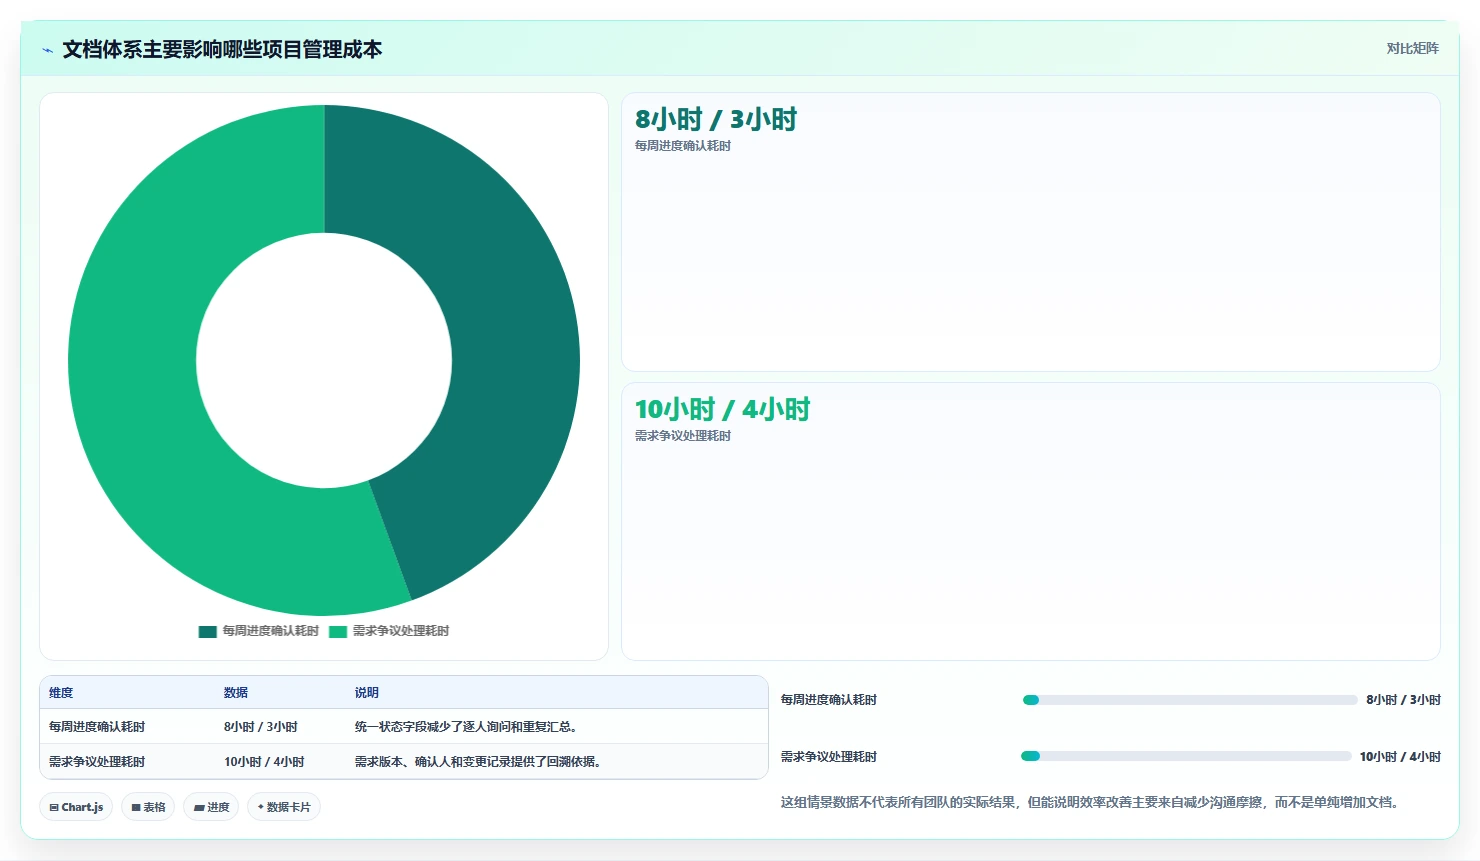Click the 表格 tag chip
The width and height of the screenshot is (1480, 861).
click(148, 807)
